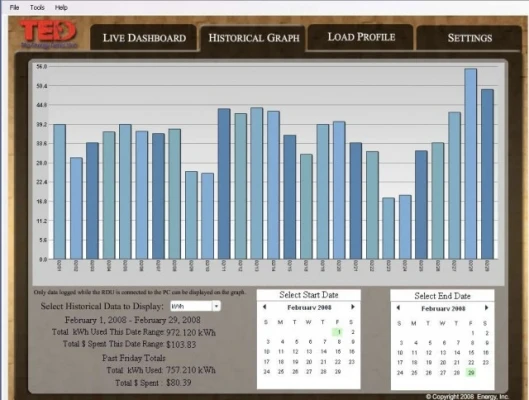Open the Load Profile tab
The width and height of the screenshot is (529, 400).
[361, 36]
